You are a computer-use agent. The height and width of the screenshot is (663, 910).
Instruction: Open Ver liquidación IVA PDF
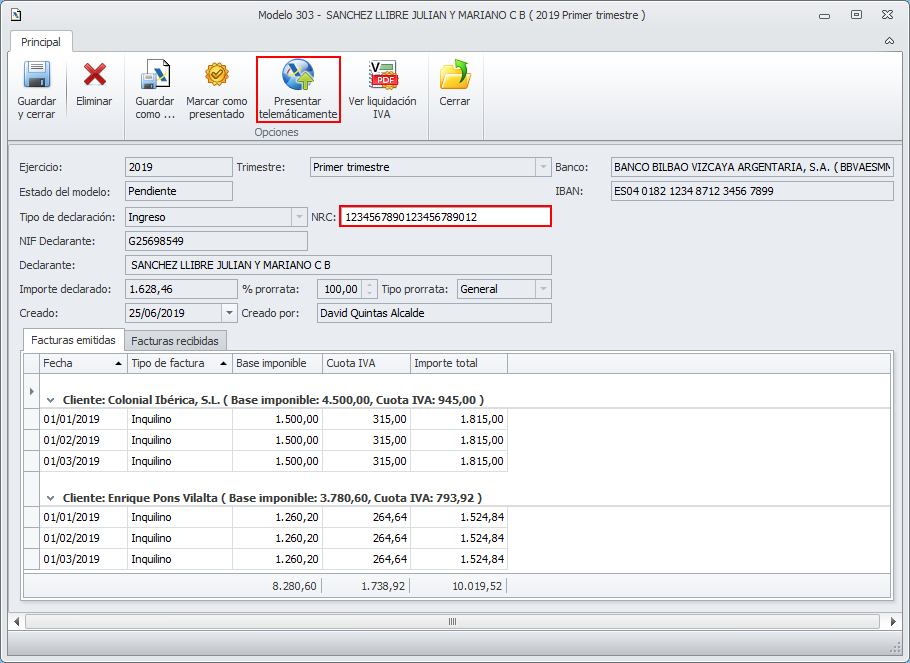click(x=382, y=90)
